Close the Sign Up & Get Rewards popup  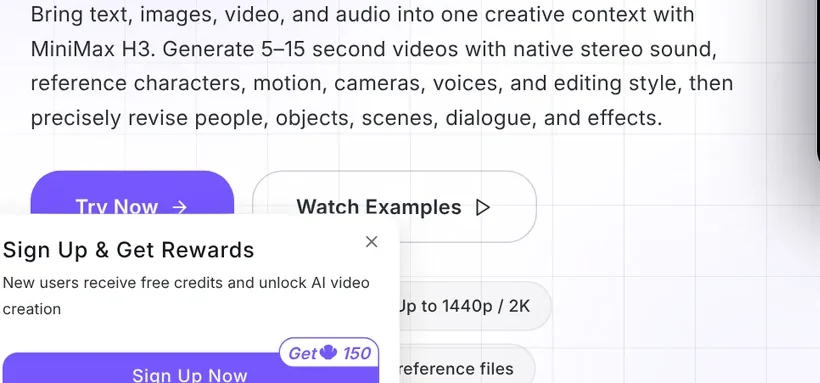pyautogui.click(x=371, y=242)
